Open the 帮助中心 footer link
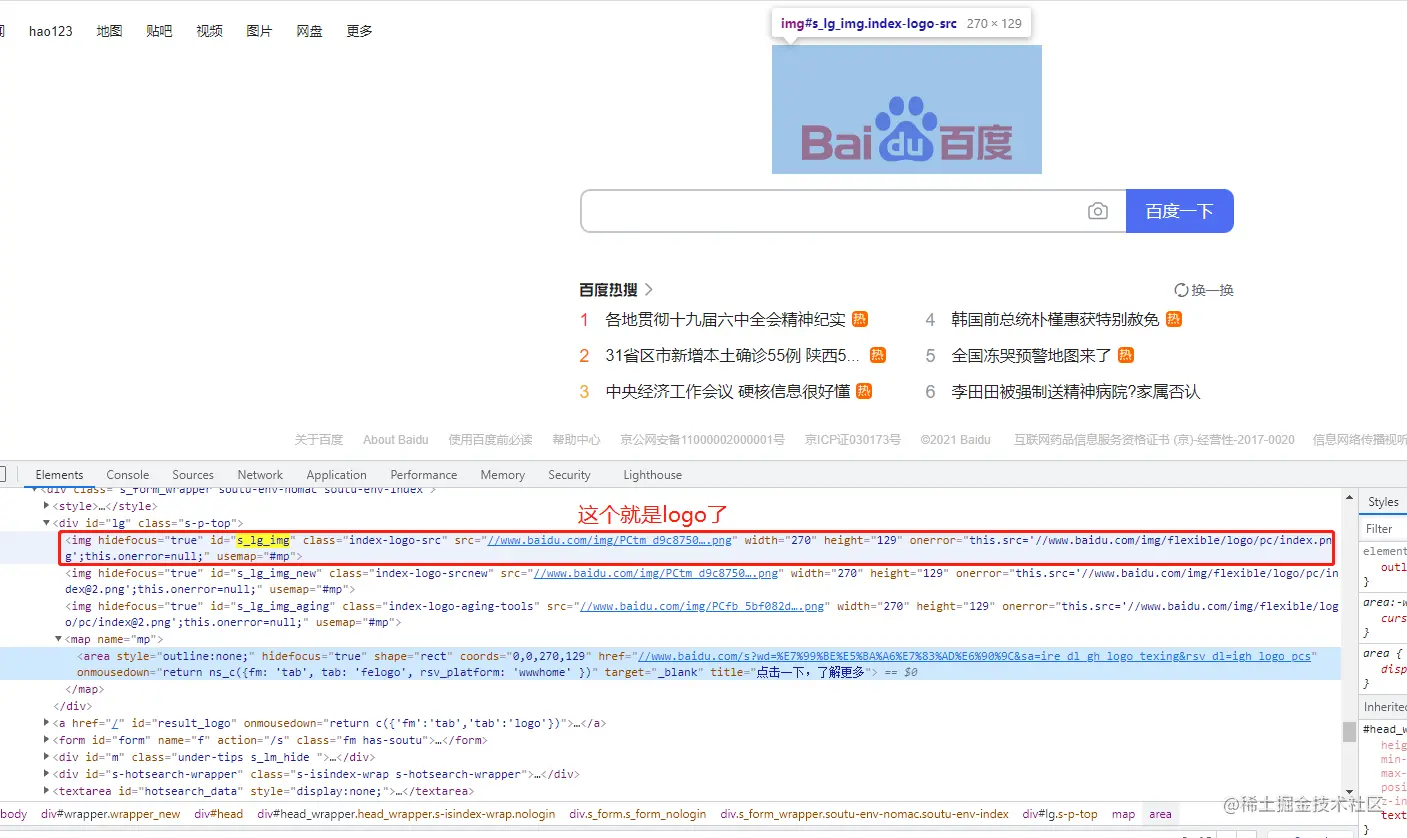The height and width of the screenshot is (838, 1407). coord(576,439)
